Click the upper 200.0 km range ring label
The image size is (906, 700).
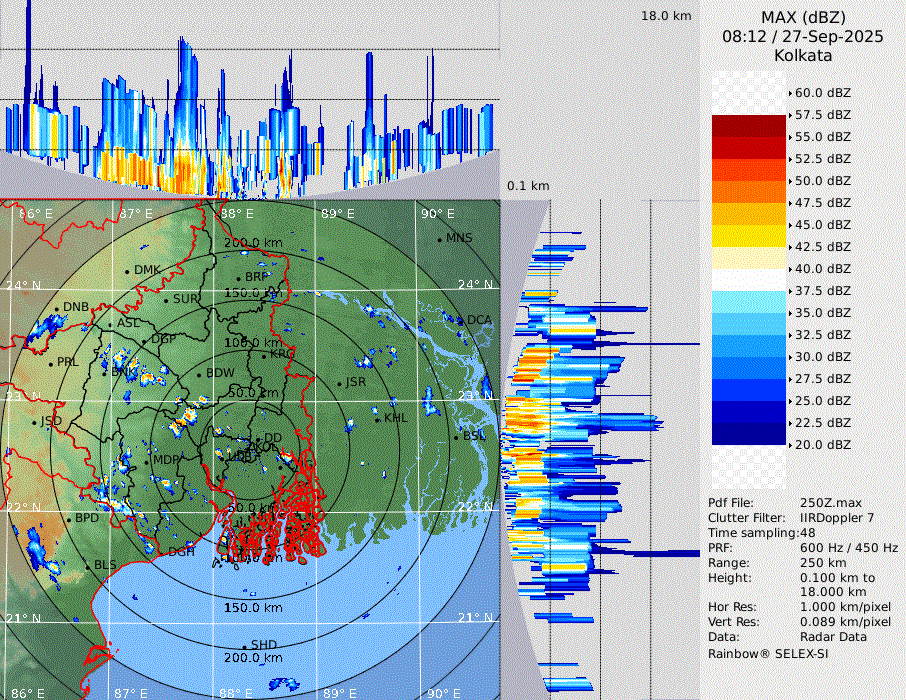tap(253, 243)
